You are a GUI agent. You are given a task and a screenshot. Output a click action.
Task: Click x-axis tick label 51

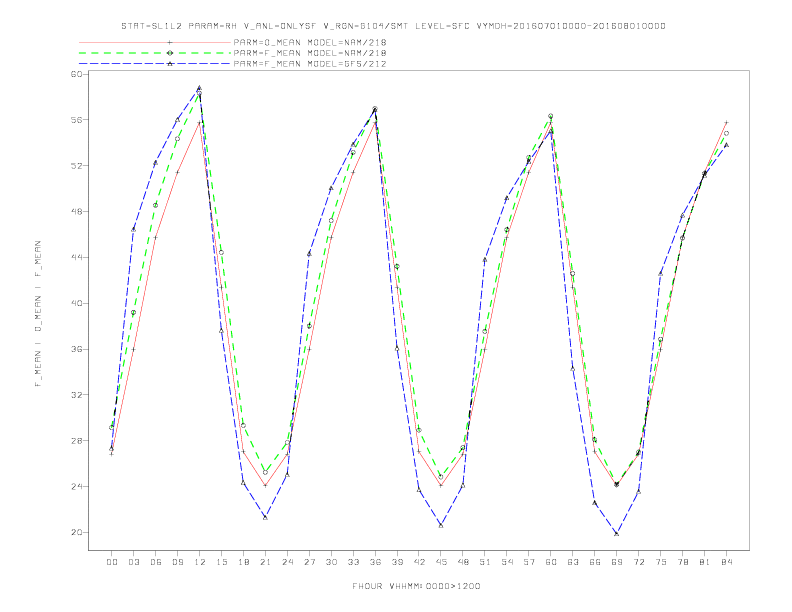(485, 562)
